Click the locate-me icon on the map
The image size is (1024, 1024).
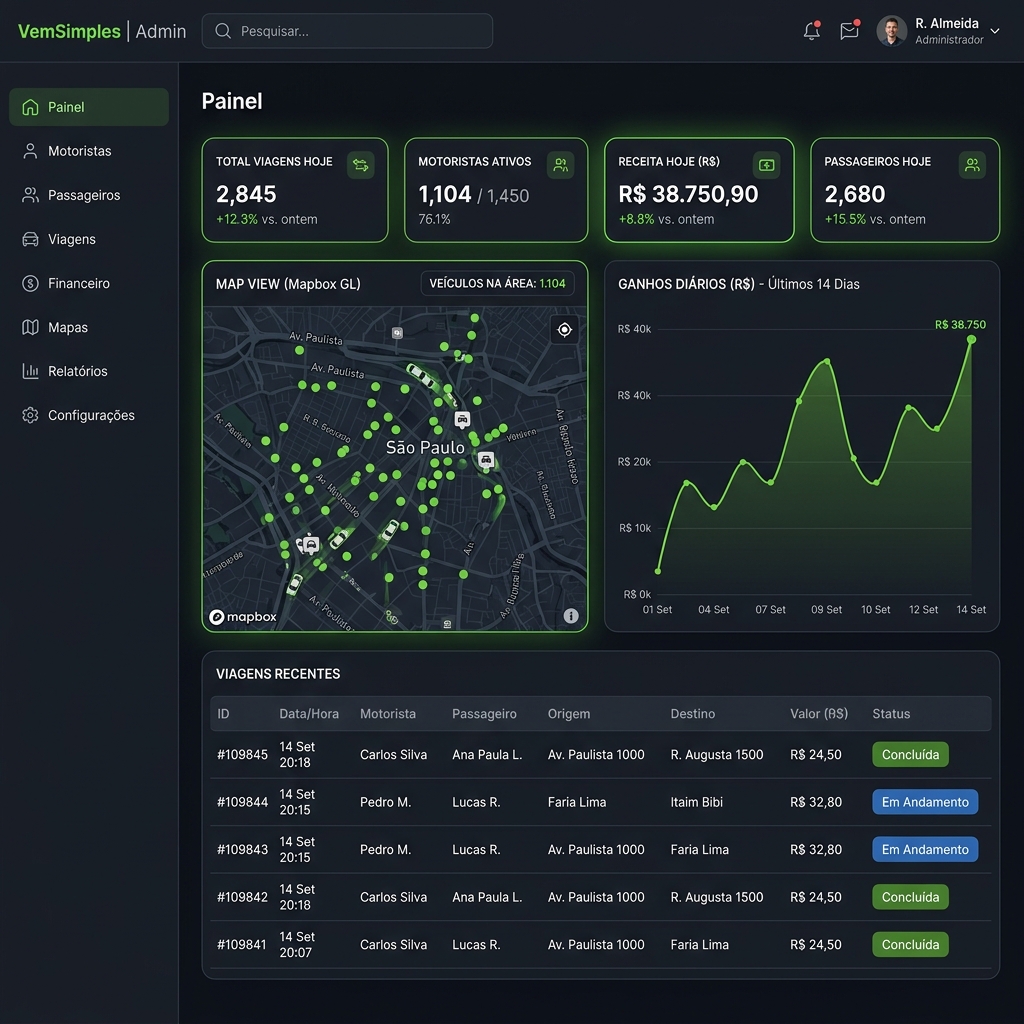(x=564, y=329)
